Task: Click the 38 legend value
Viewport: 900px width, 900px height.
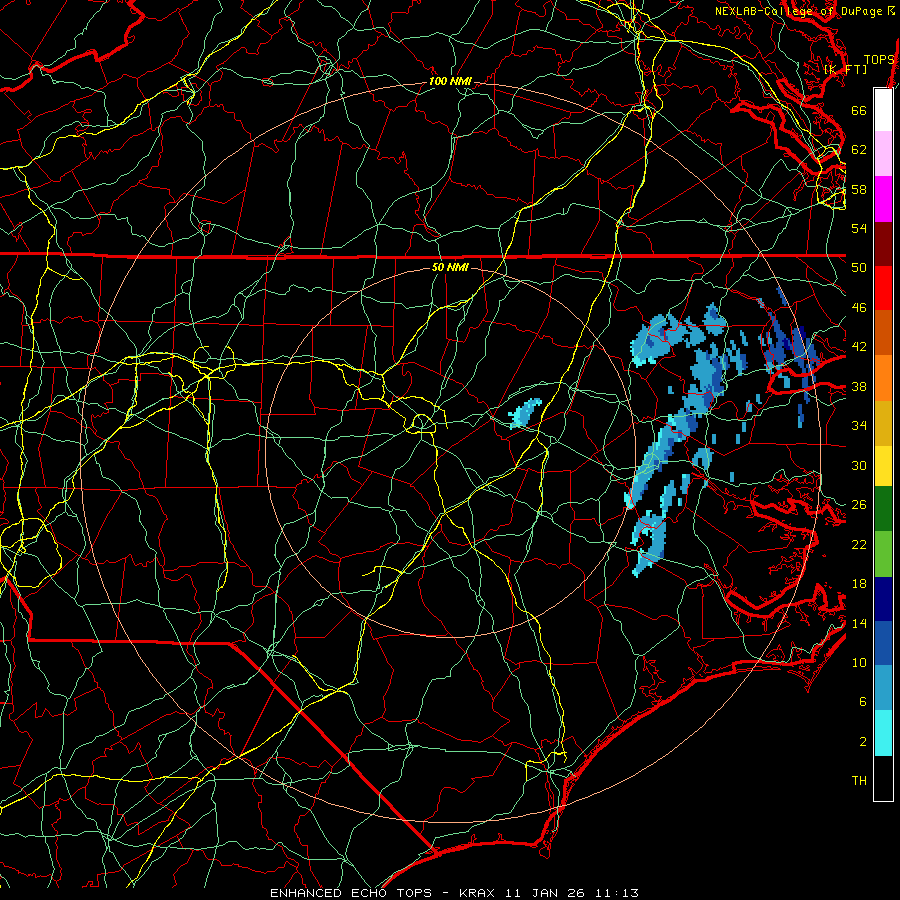Action: coord(859,386)
